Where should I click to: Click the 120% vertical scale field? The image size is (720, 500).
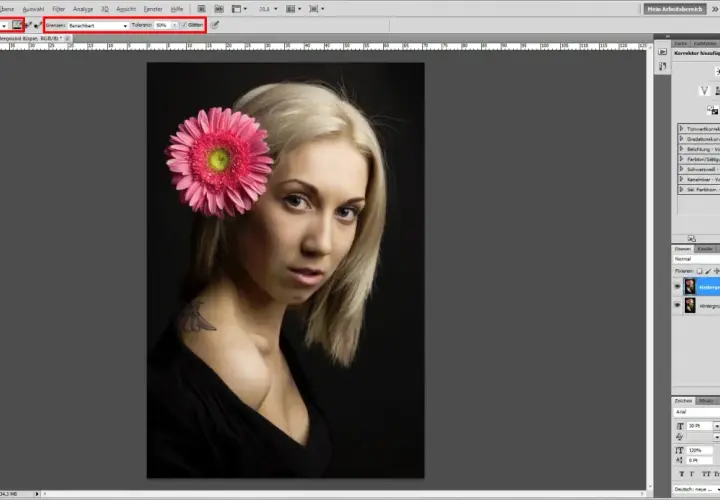700,450
